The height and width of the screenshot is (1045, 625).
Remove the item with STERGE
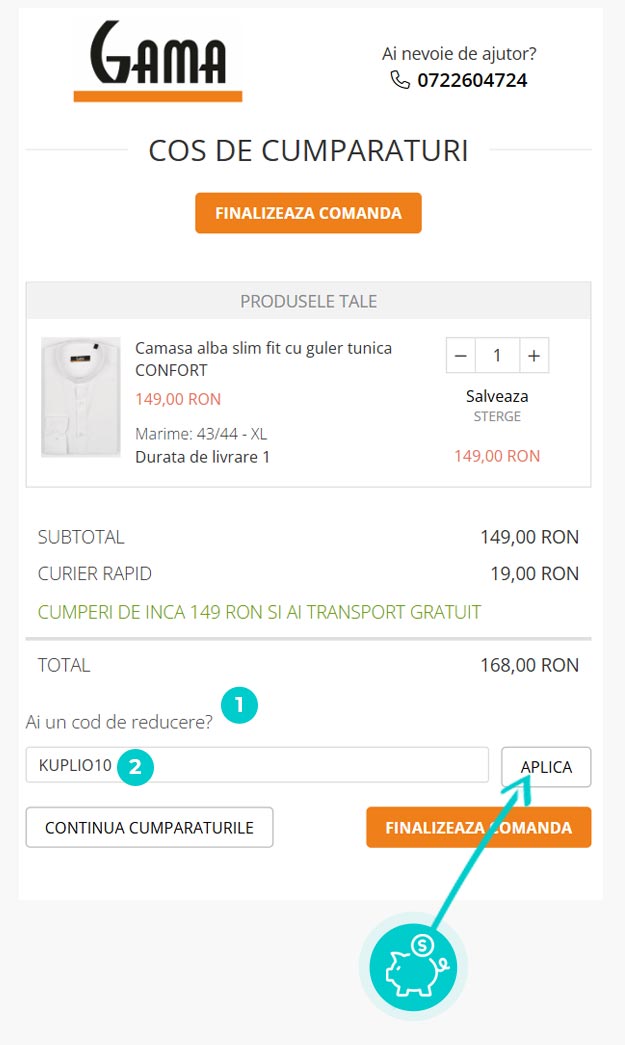pyautogui.click(x=497, y=416)
